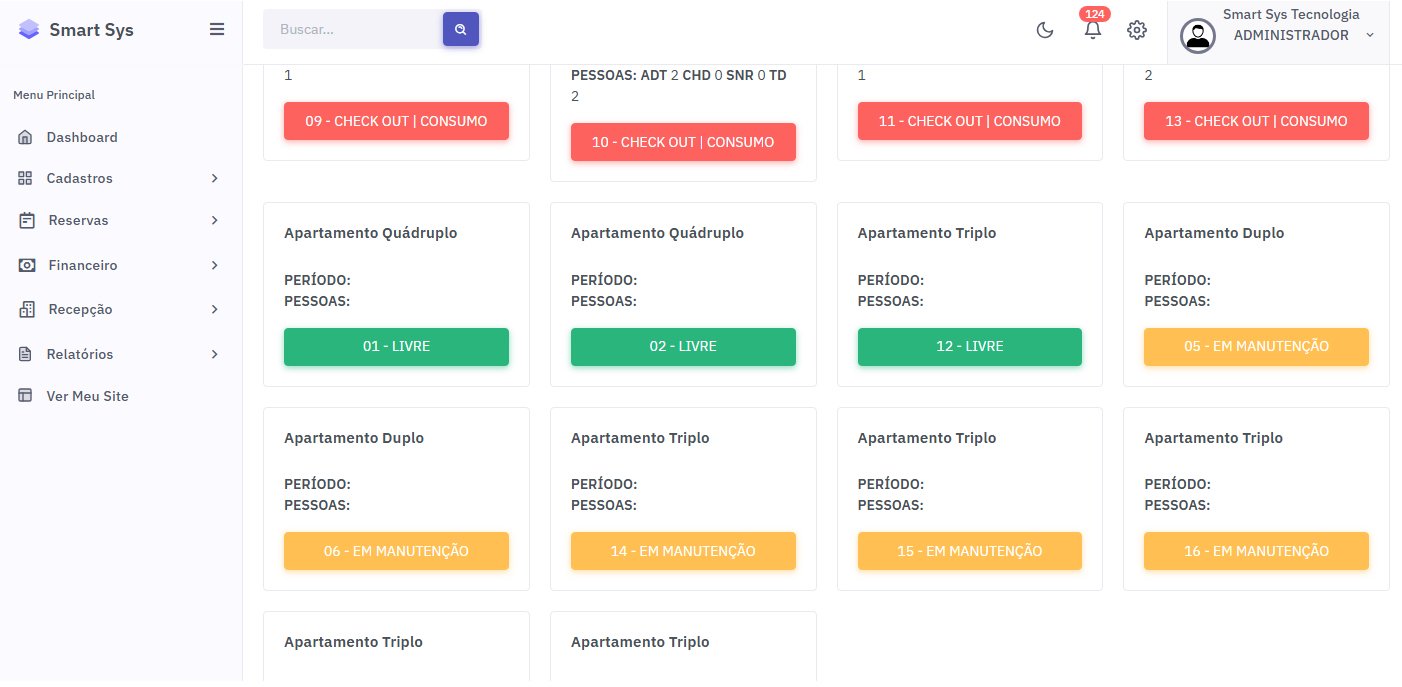This screenshot has height=687, width=1402.
Task: Click the Financeiro money icon
Action: tap(27, 265)
